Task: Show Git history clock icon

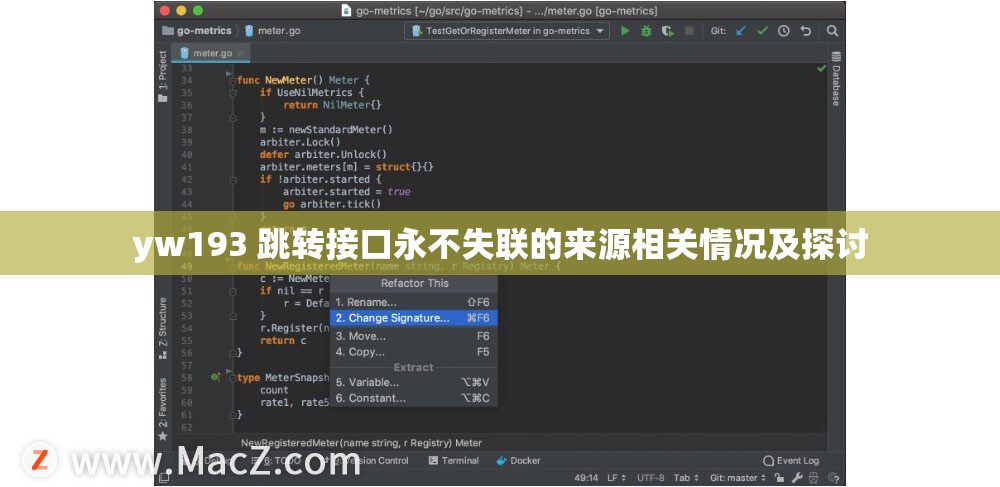Action: [784, 31]
